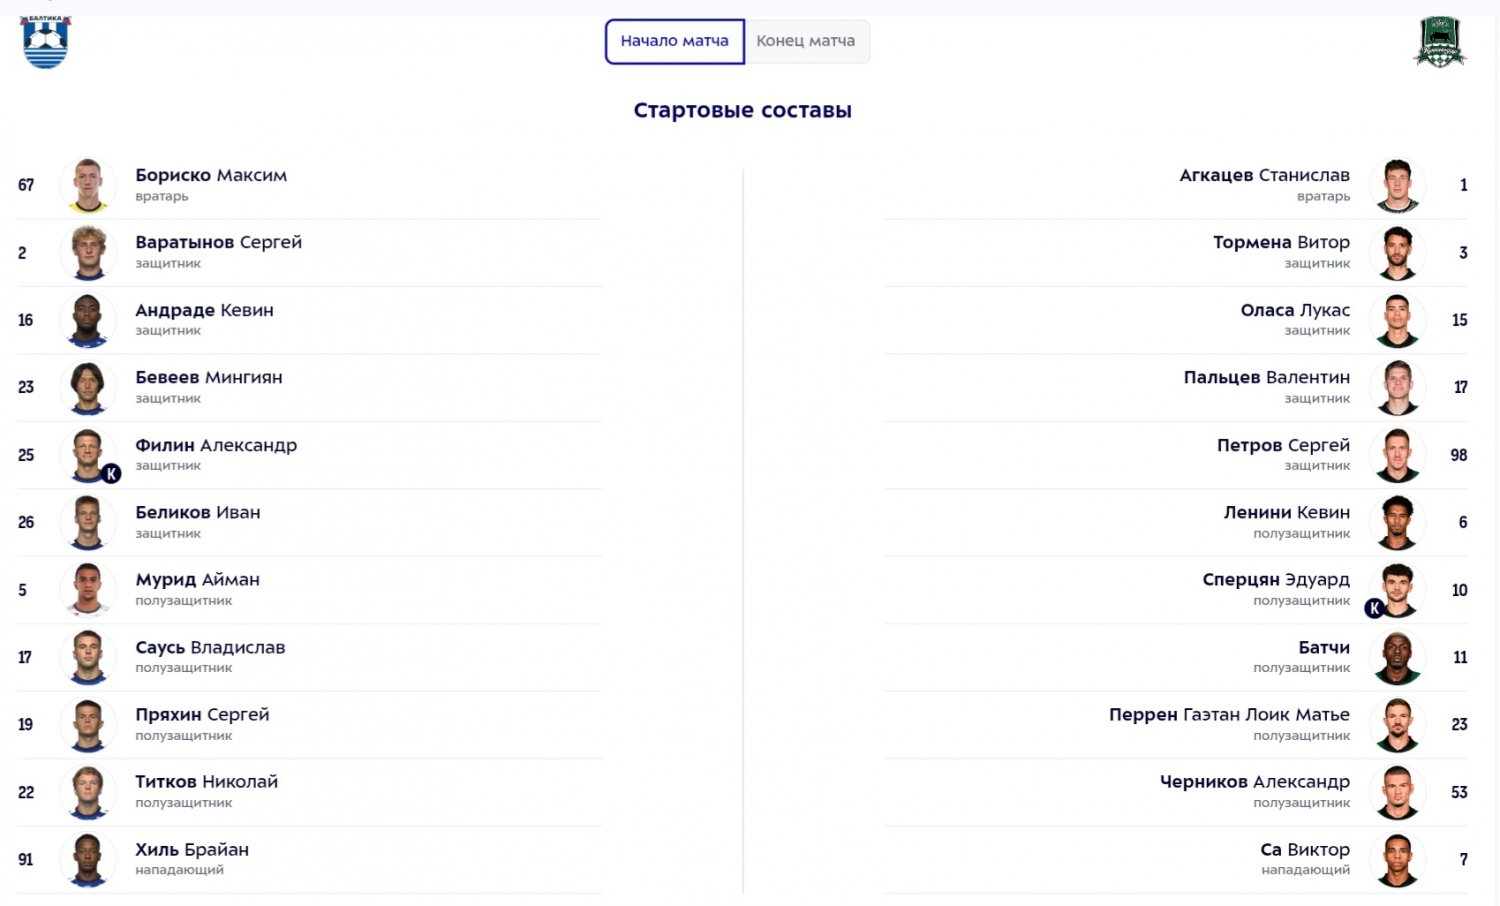
Task: Open Кевин Андраде's player link
Action: pos(204,310)
